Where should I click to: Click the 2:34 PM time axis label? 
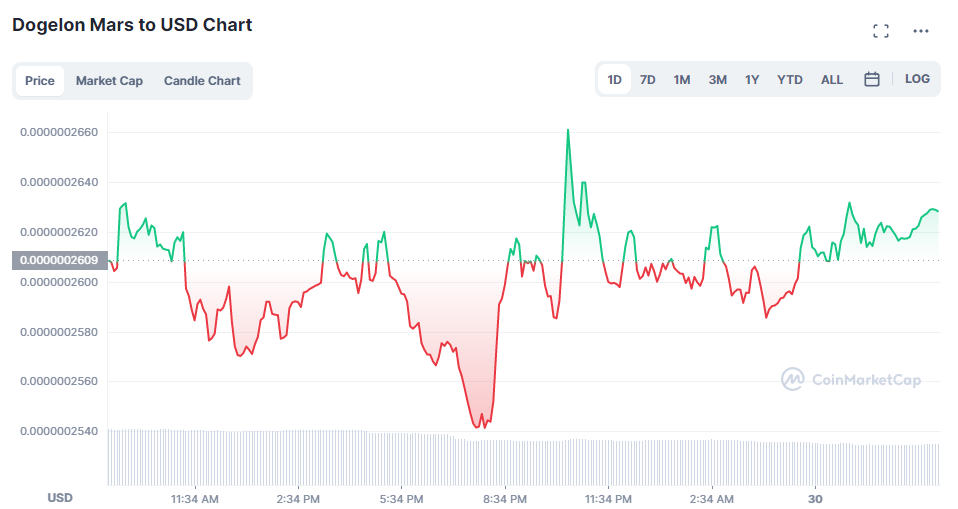[x=298, y=499]
